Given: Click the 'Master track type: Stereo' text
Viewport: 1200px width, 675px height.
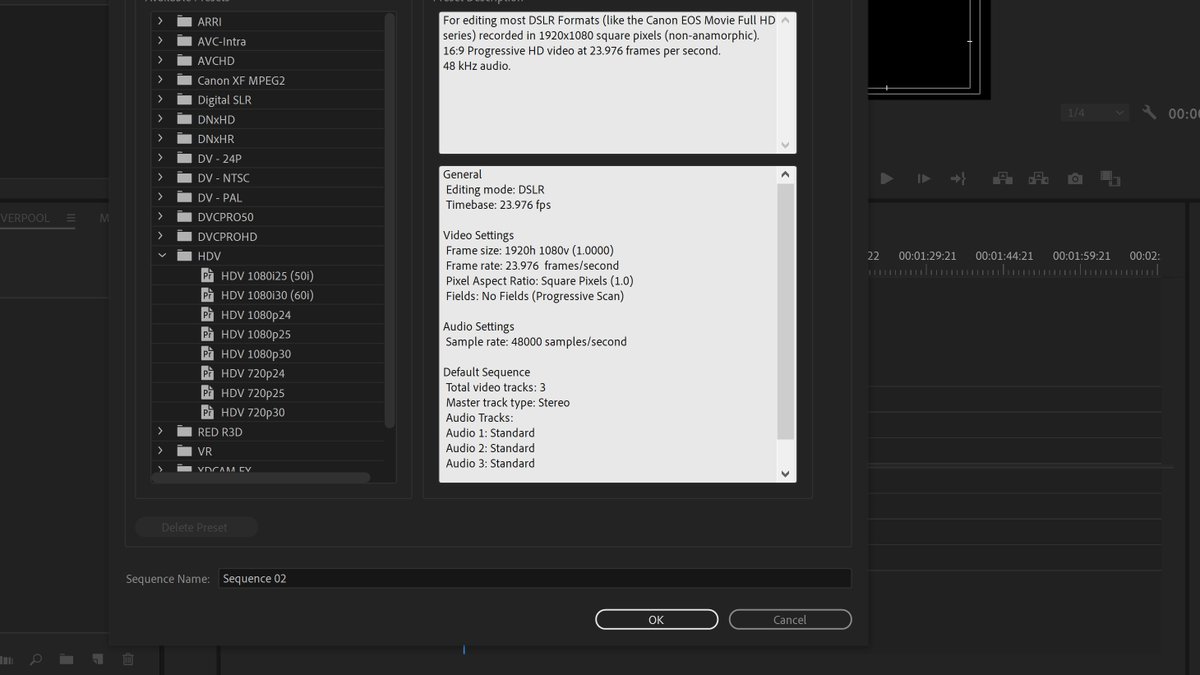Looking at the screenshot, I should (508, 403).
